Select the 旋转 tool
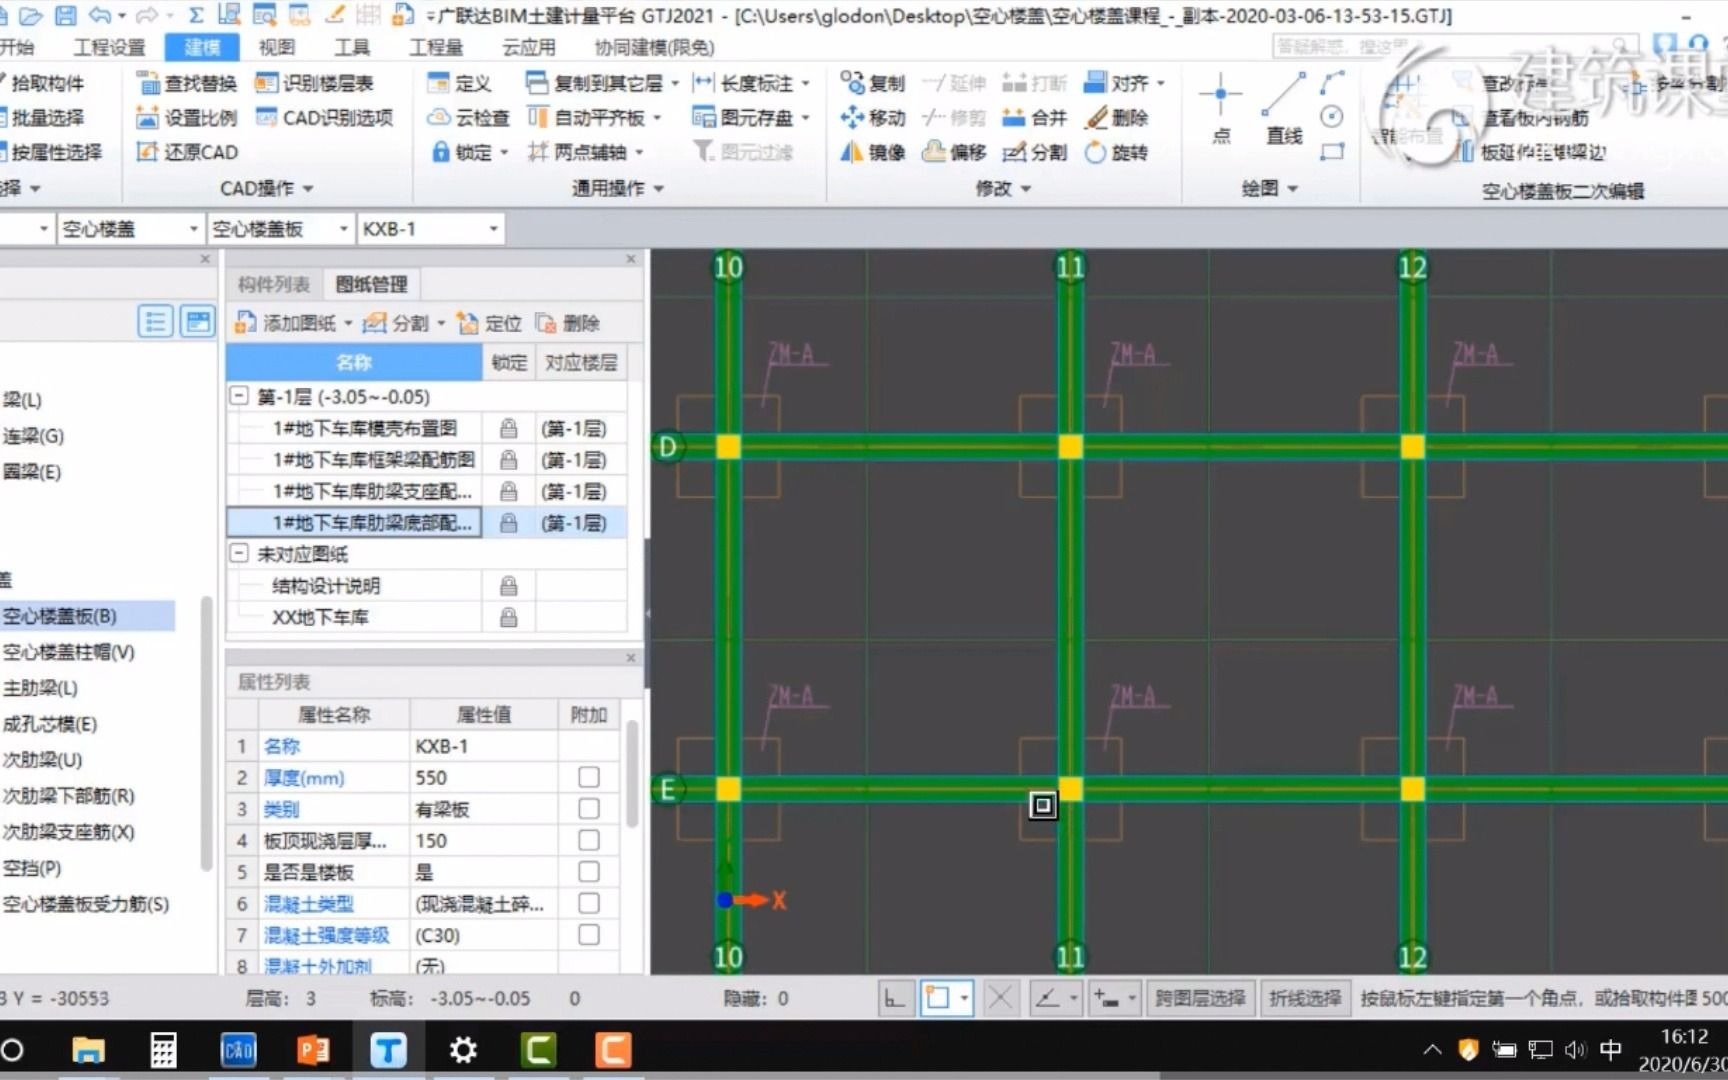The width and height of the screenshot is (1728, 1080). pyautogui.click(x=1117, y=152)
